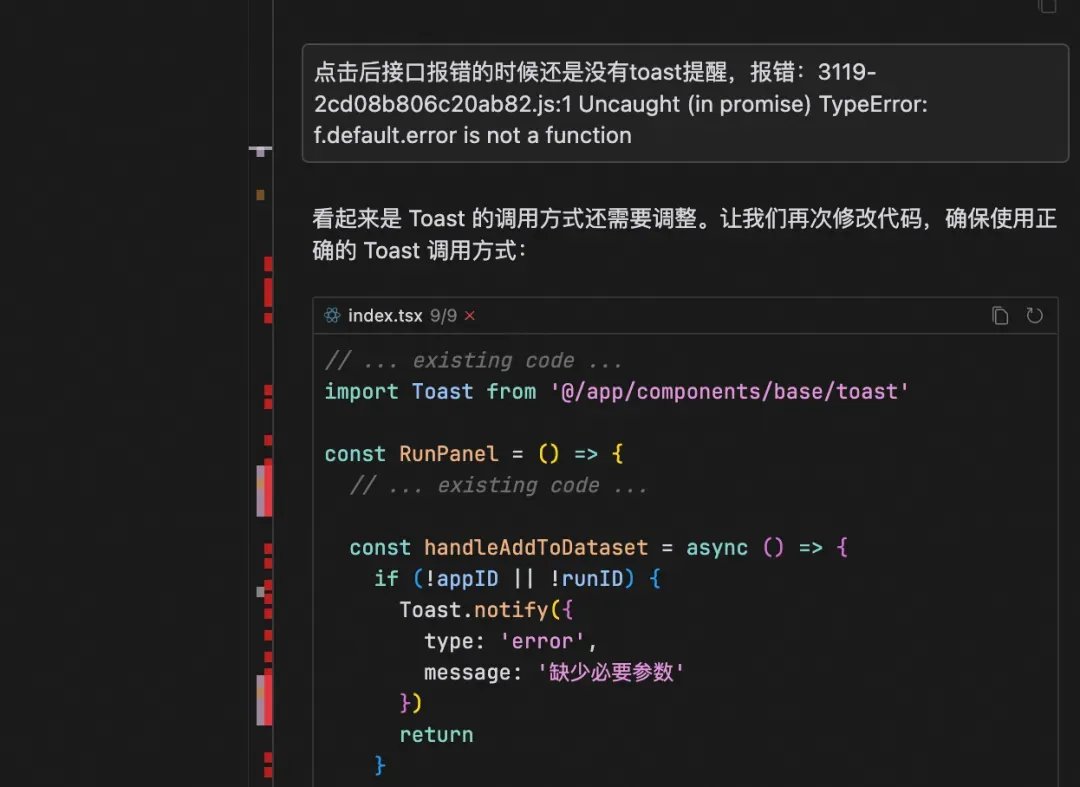Click the '@/app/components/base/toast' import path
This screenshot has width=1080, height=787.
tap(729, 392)
